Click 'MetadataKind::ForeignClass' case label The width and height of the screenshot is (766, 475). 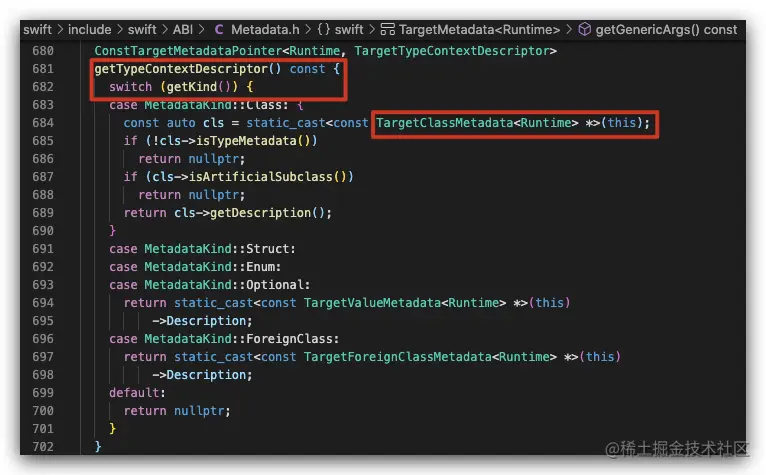[238, 339]
